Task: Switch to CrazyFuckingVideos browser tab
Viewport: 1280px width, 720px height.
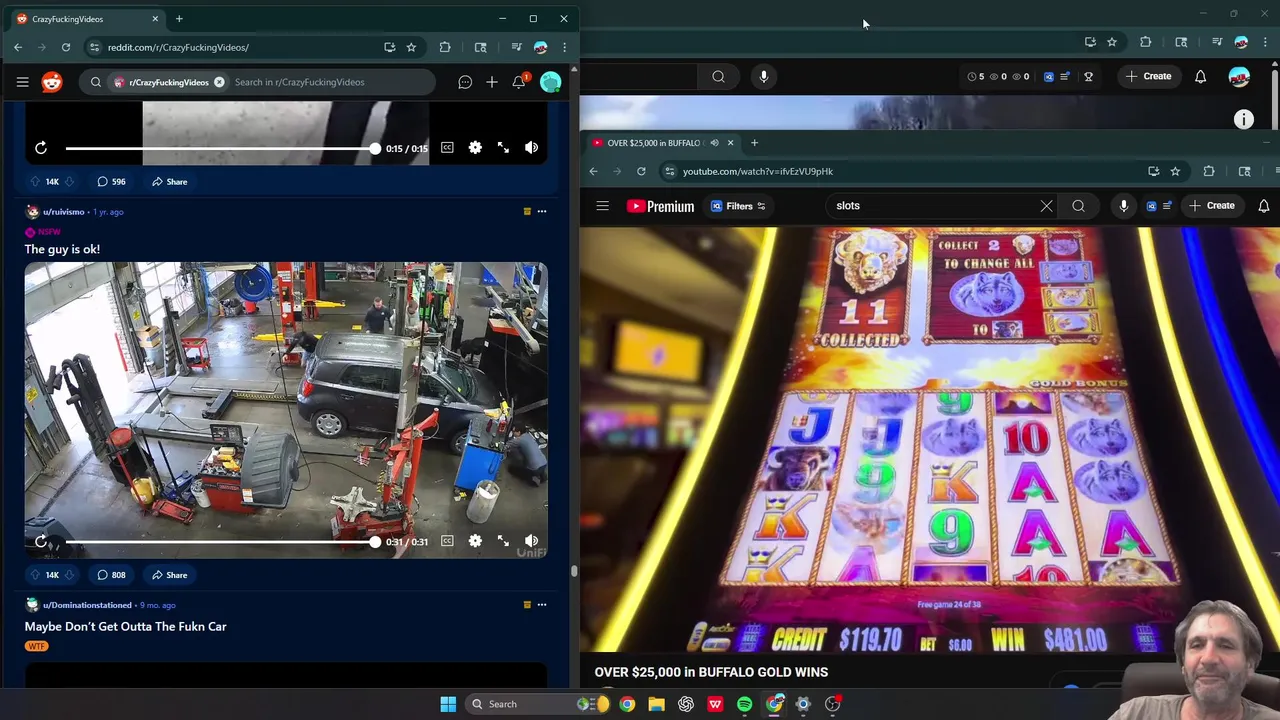Action: point(85,19)
